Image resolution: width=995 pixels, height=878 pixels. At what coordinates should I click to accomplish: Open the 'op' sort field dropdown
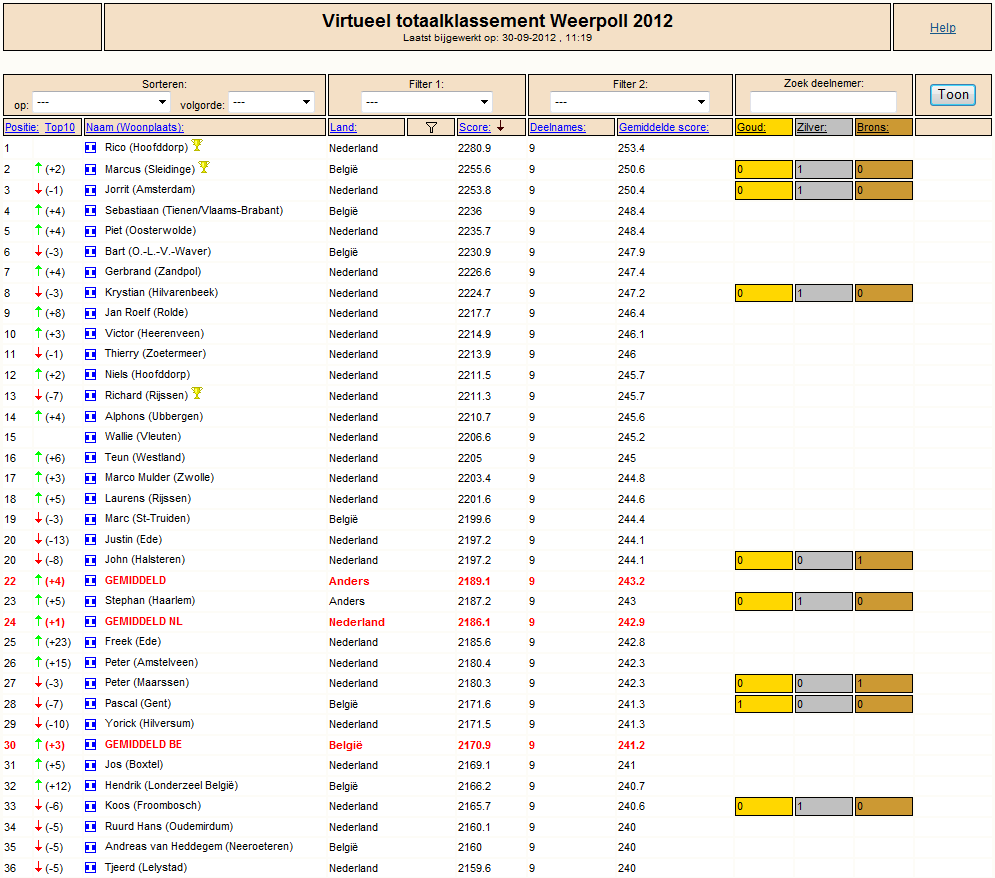click(x=102, y=102)
